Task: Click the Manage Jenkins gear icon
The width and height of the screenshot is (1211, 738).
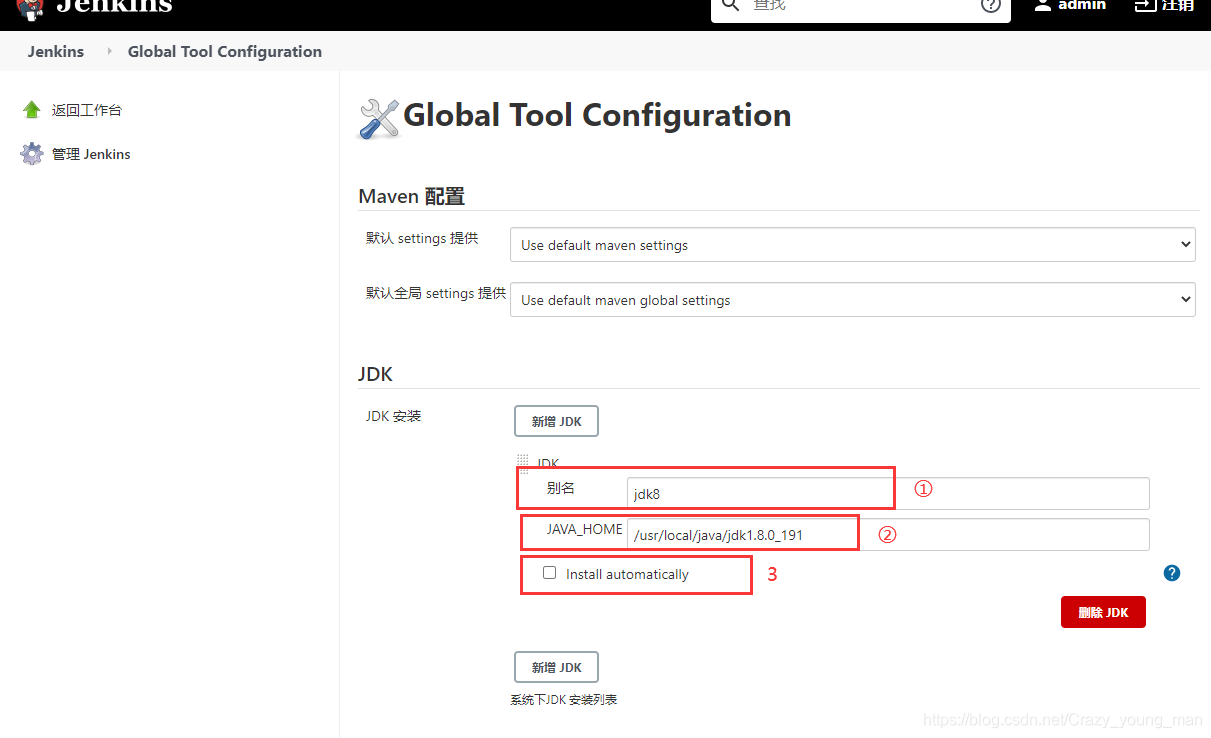Action: pos(32,154)
